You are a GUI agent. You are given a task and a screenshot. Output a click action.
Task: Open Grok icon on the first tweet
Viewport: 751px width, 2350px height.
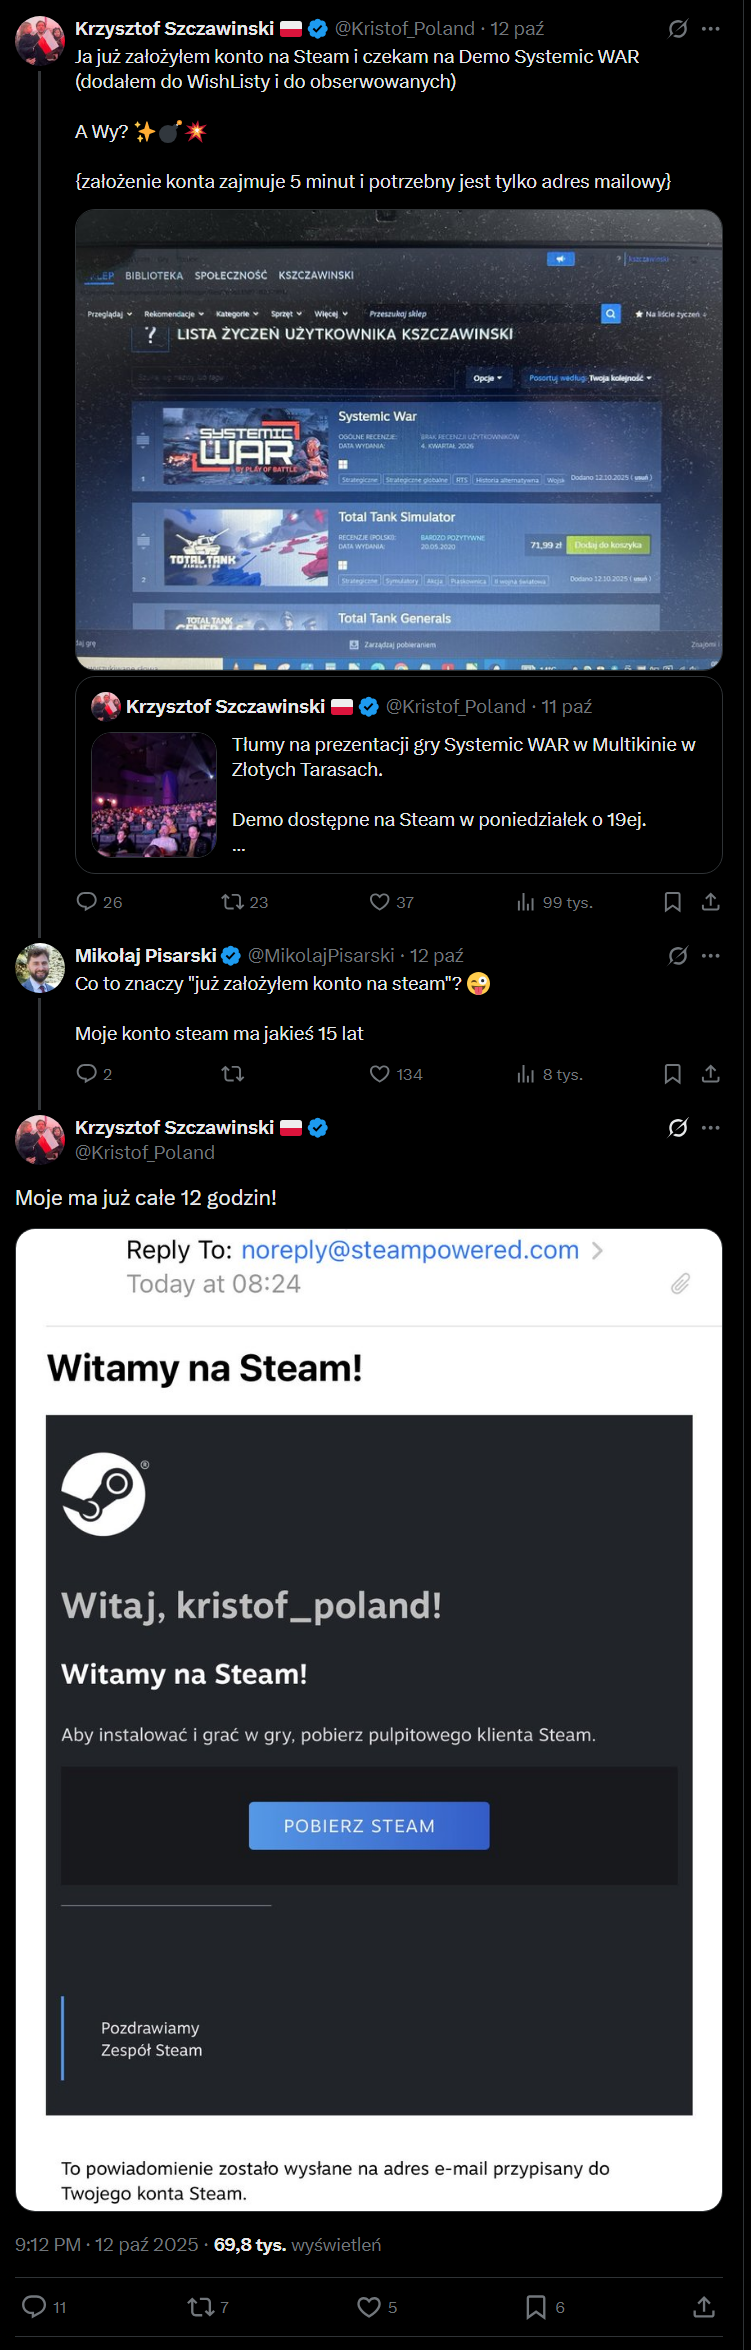(678, 29)
